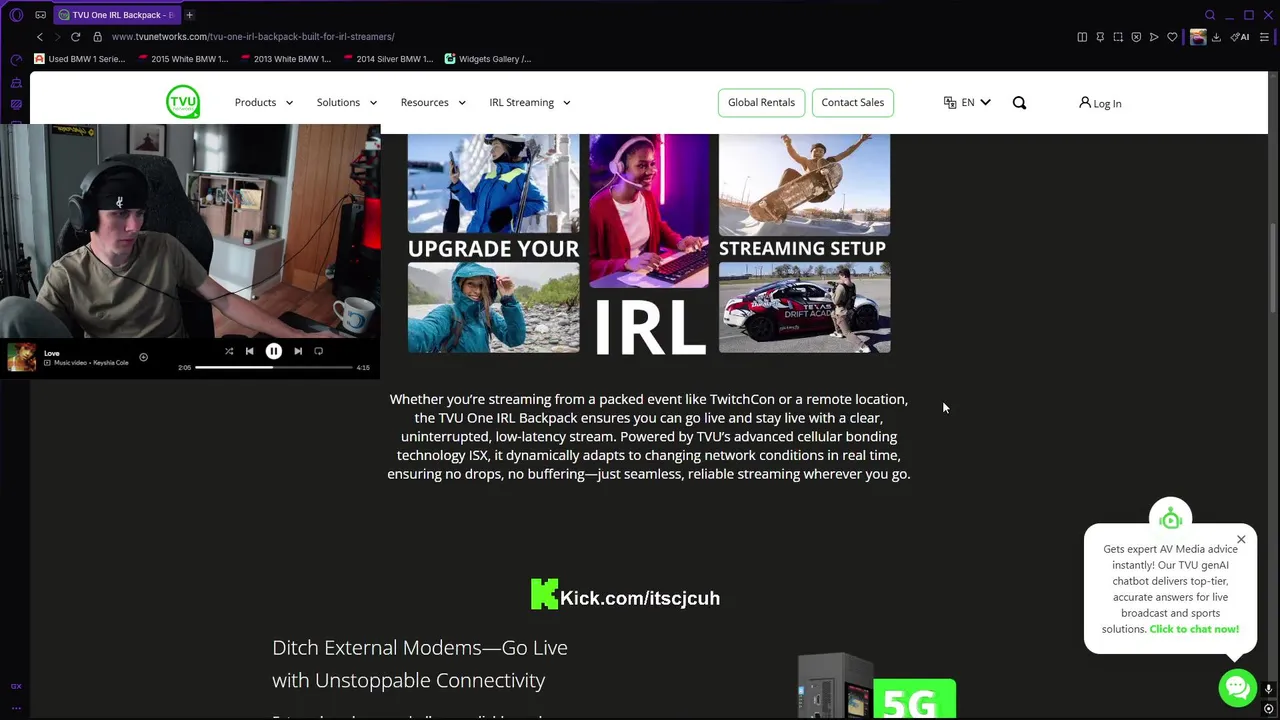The height and width of the screenshot is (720, 1280).
Task: Take a snapshot with the capture icon
Action: (x=1118, y=37)
